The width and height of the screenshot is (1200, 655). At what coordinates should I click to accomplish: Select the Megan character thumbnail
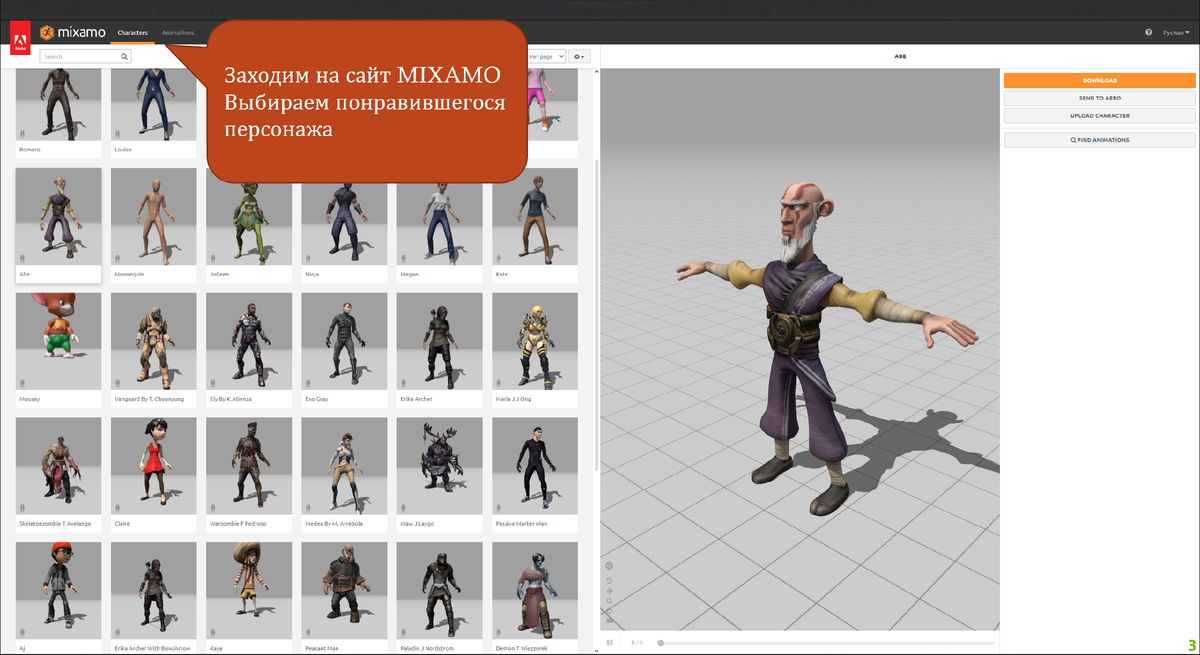[440, 224]
